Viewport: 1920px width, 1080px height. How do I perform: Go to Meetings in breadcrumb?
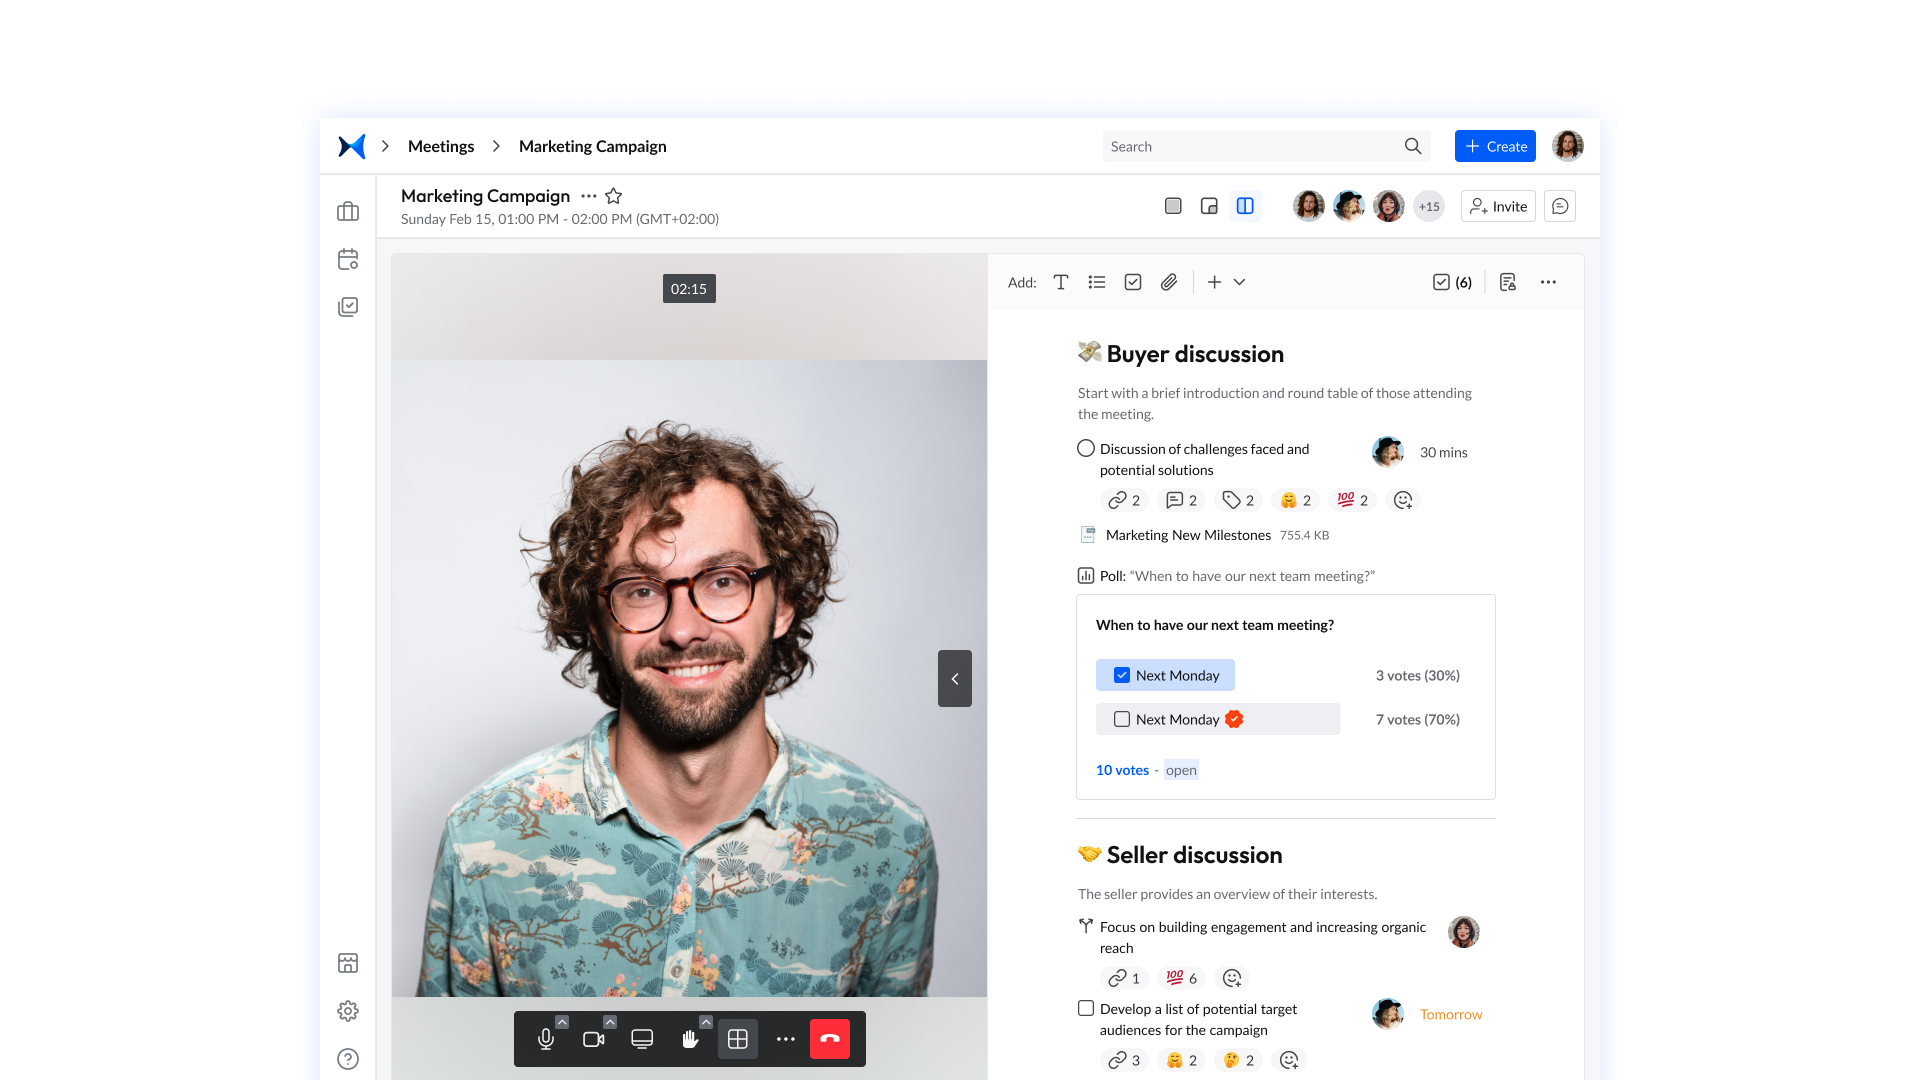click(441, 146)
